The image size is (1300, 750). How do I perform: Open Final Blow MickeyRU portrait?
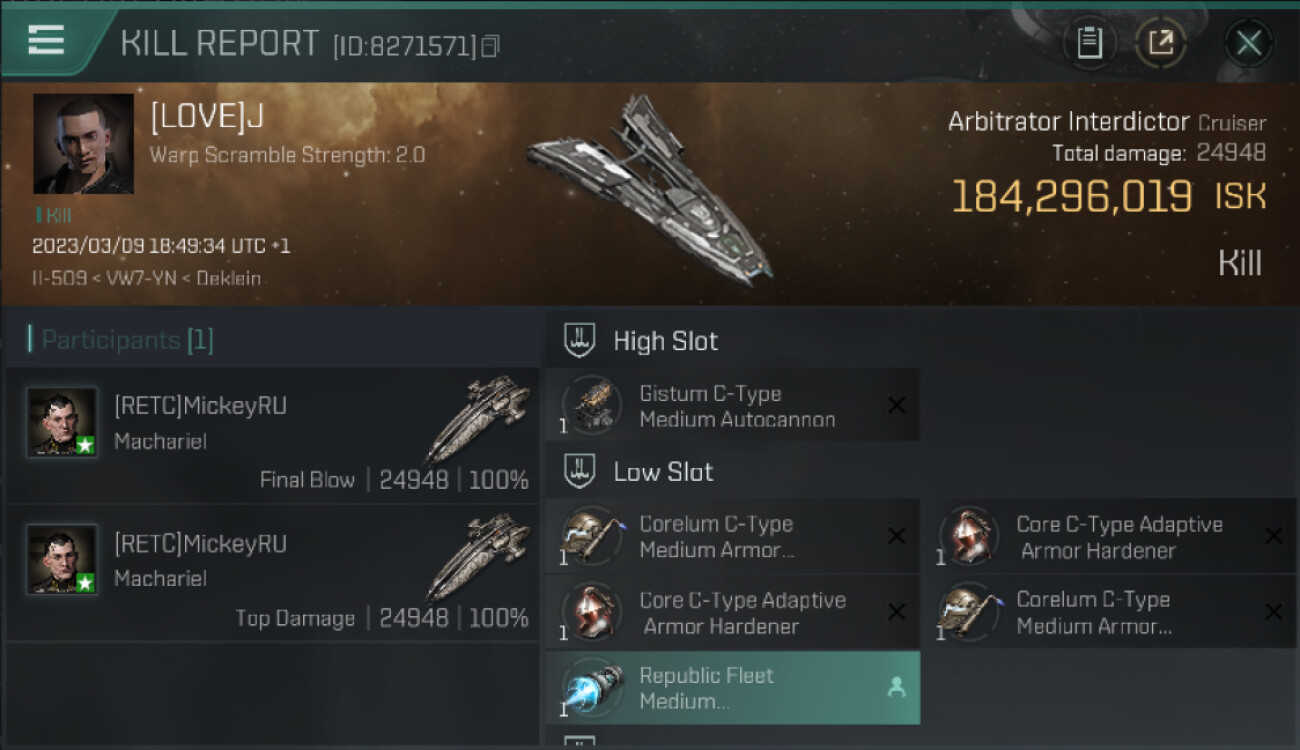[62, 422]
